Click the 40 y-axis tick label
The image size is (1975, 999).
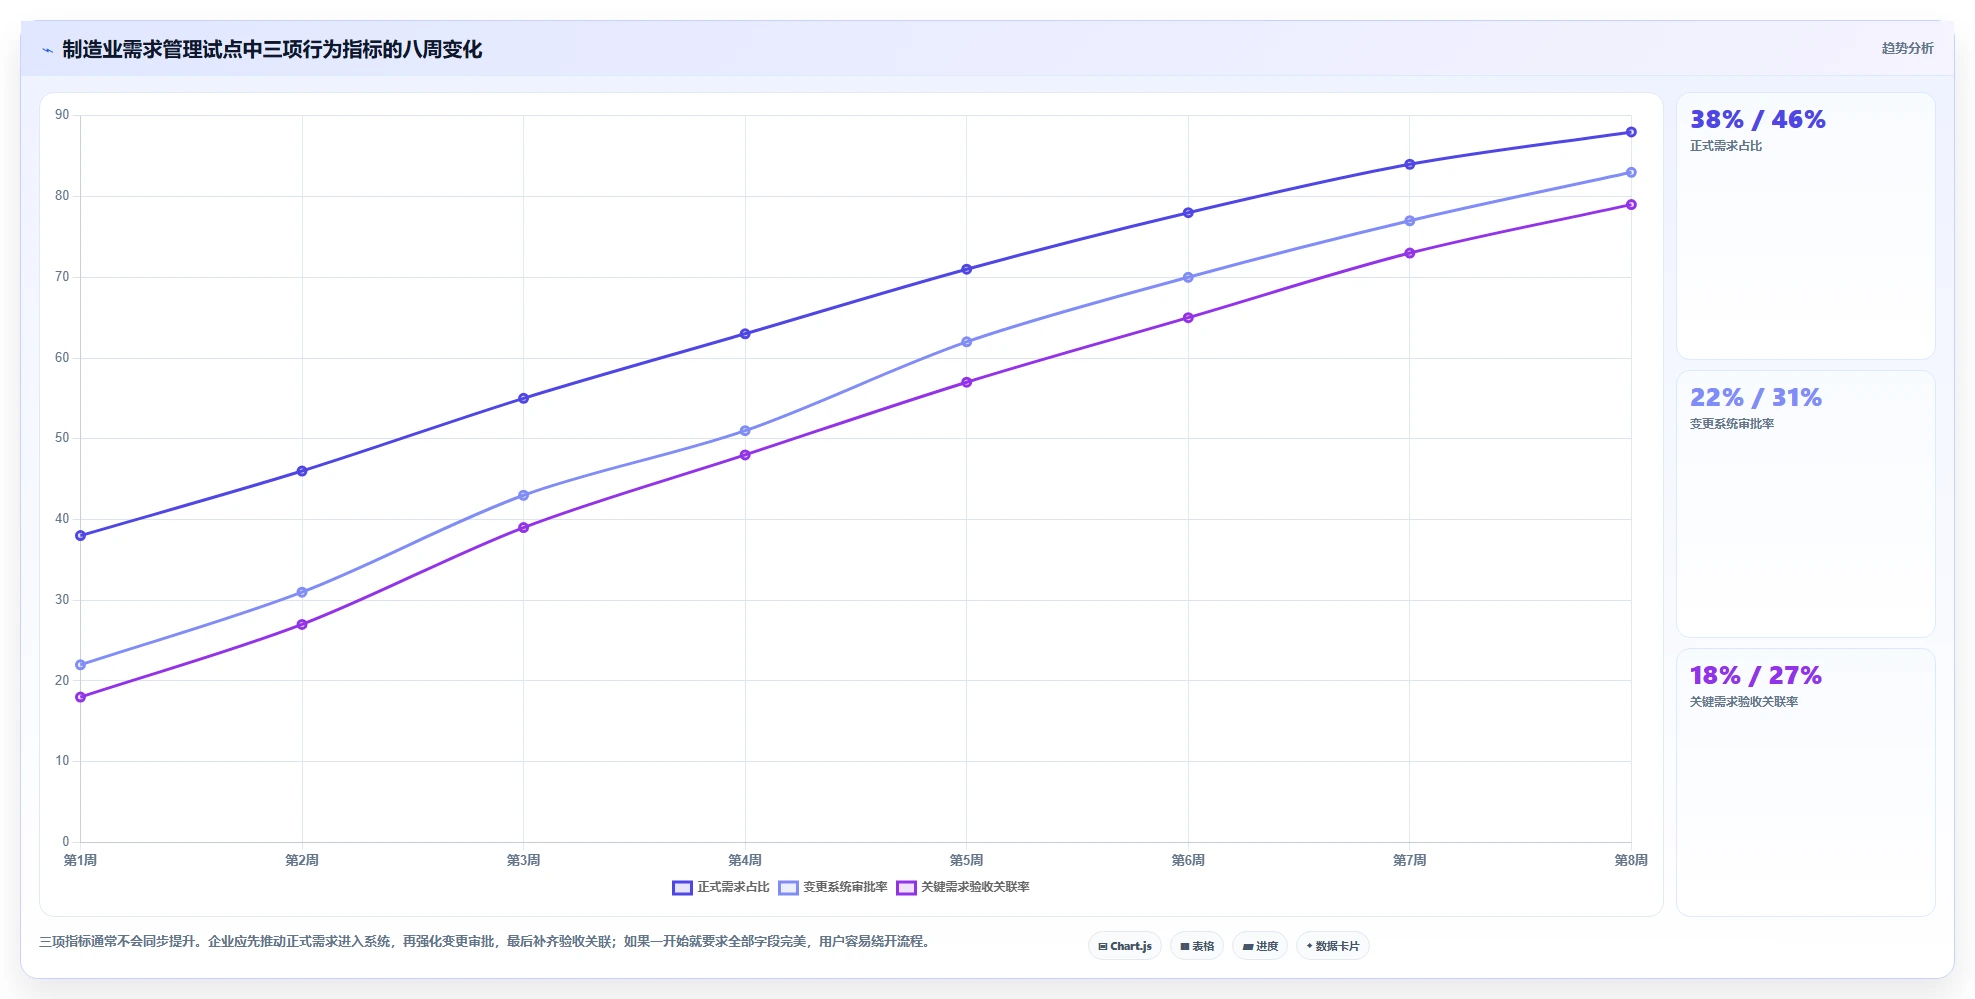click(x=63, y=519)
